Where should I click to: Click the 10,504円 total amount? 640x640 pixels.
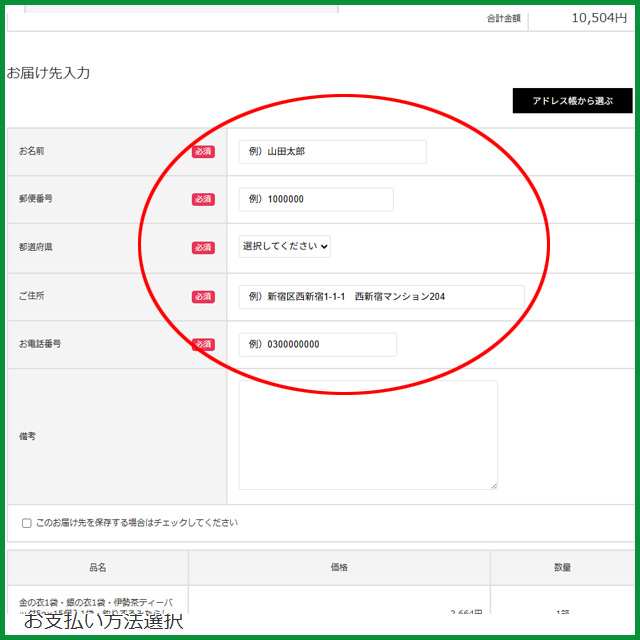click(599, 17)
